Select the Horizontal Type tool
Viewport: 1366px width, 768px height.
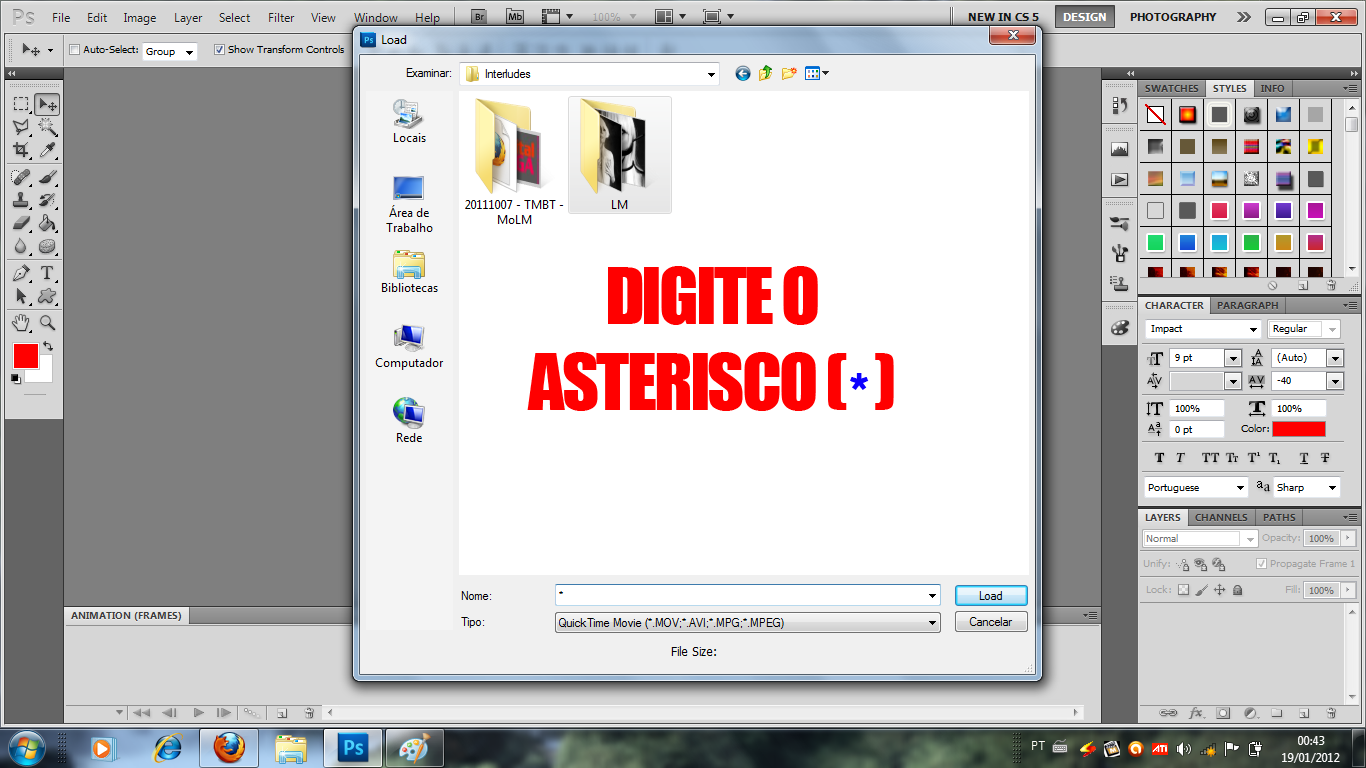[x=47, y=273]
